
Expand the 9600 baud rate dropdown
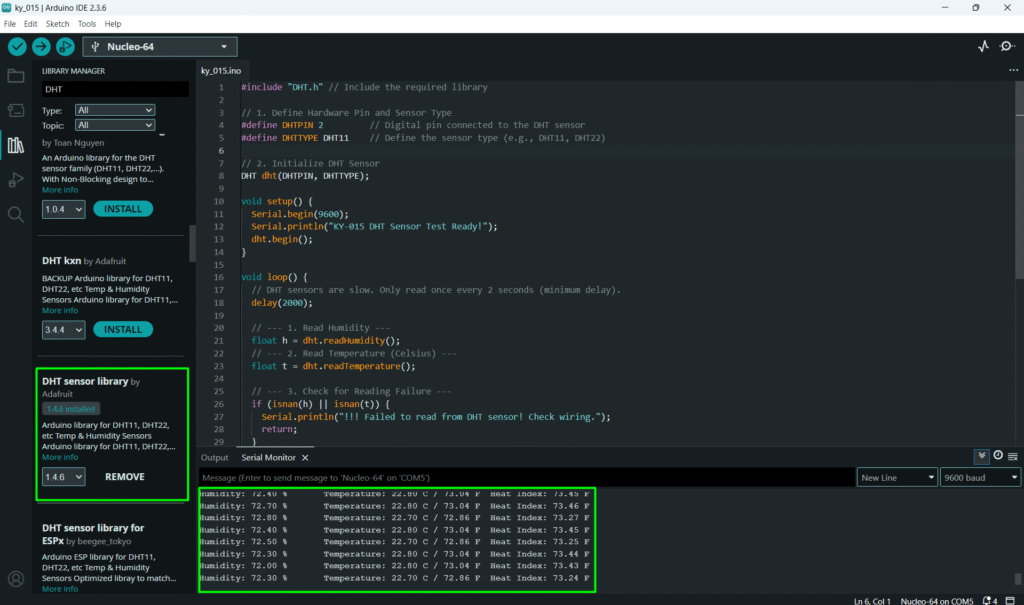[x=980, y=478]
